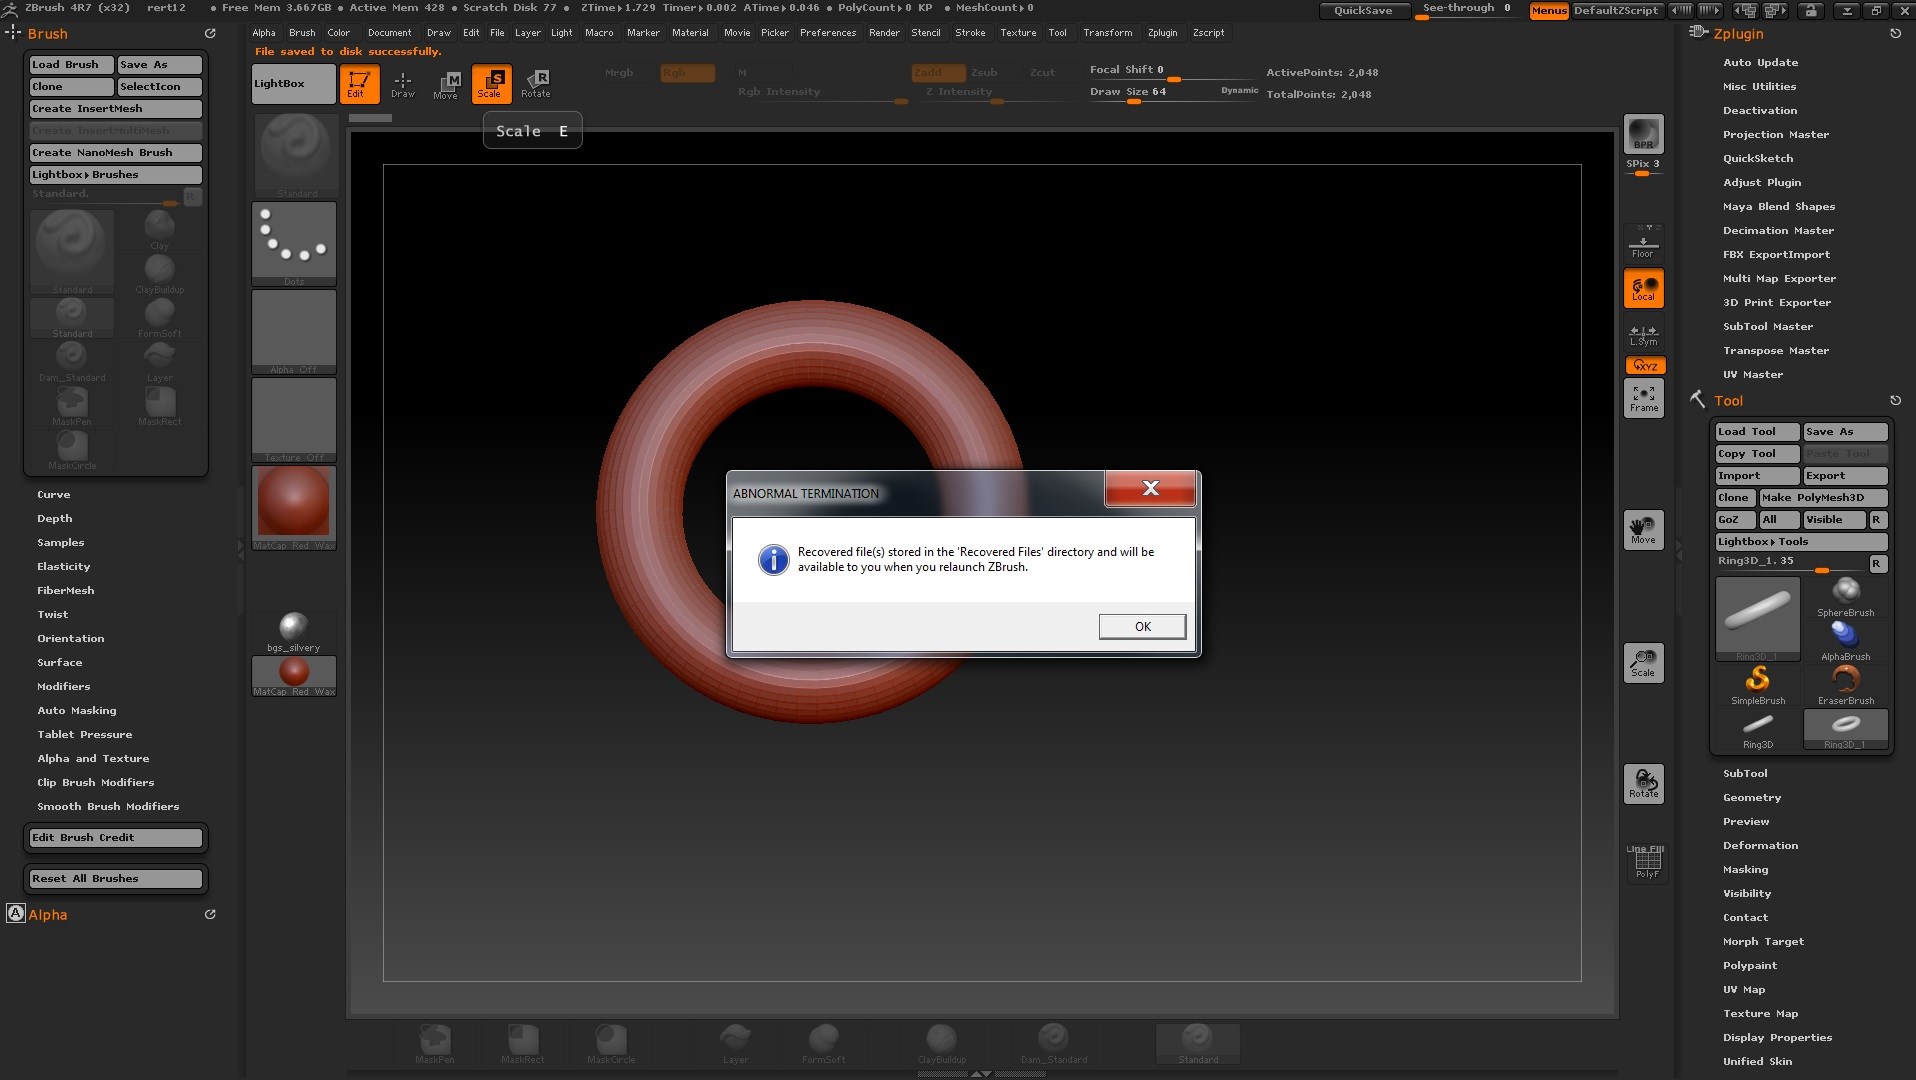Open the Dots stroke selector thumbnail
This screenshot has height=1080, width=1916.
pos(294,244)
